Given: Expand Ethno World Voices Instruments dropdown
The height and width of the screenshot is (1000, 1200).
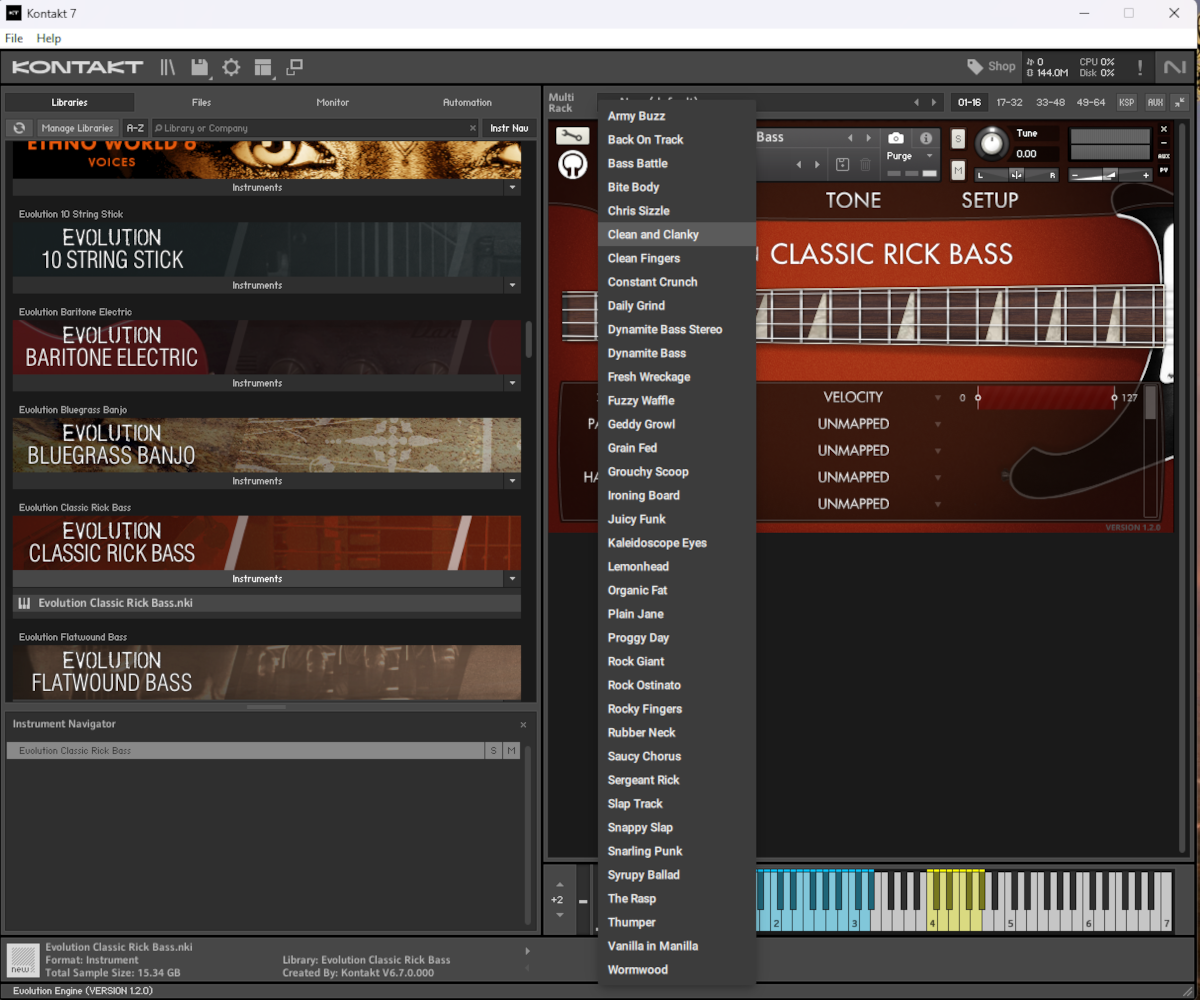Looking at the screenshot, I should tap(512, 187).
